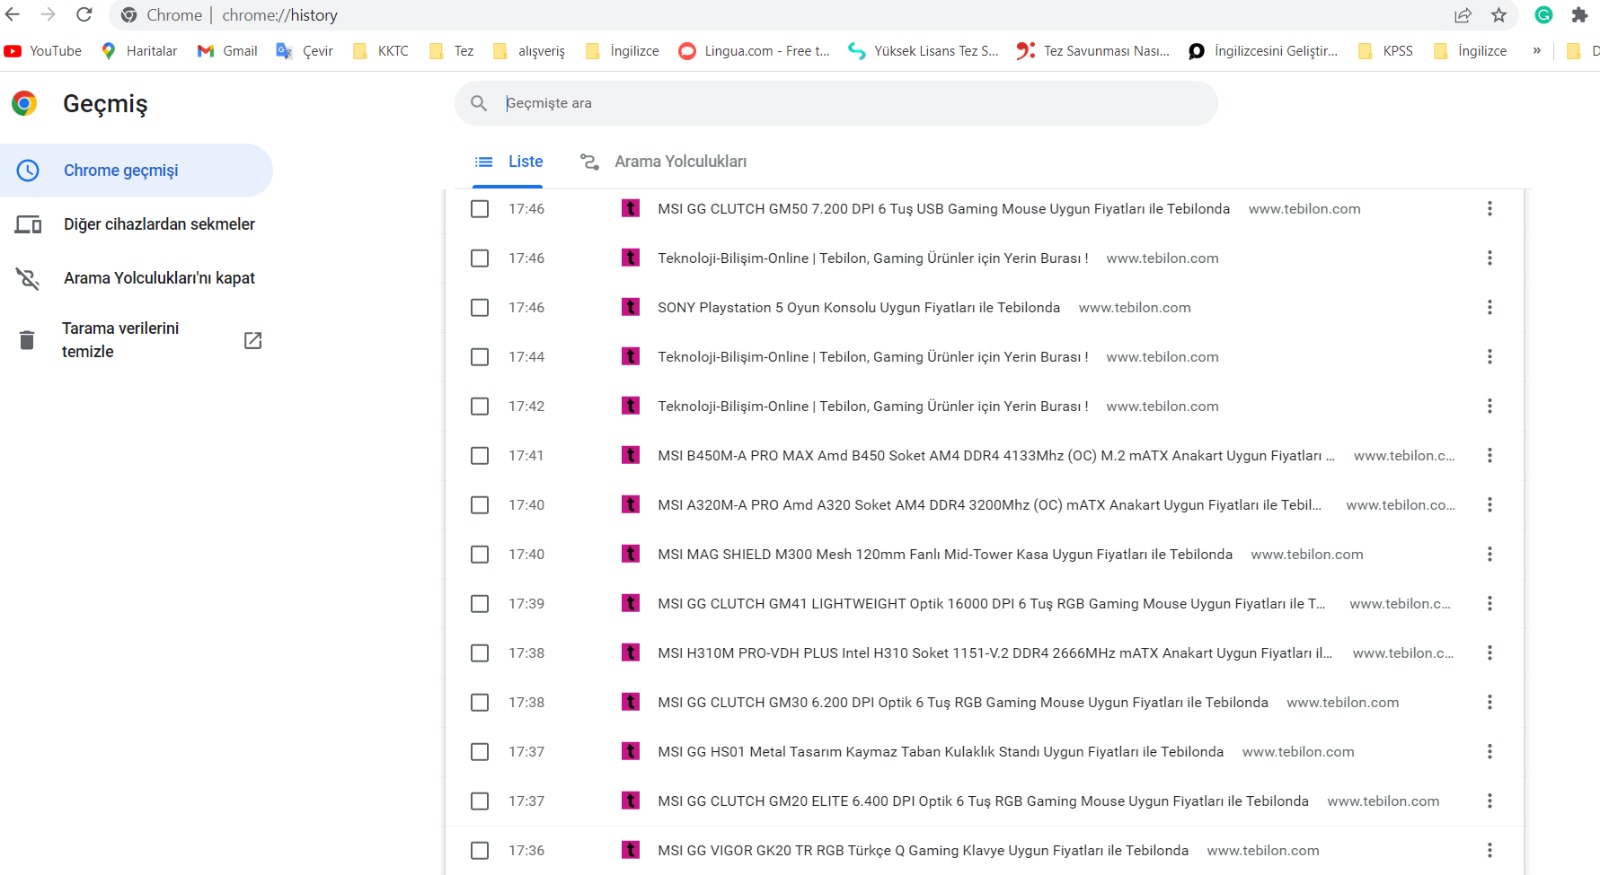Expand hidden bookmarks with the chevron
This screenshot has width=1600, height=875.
coord(1537,51)
